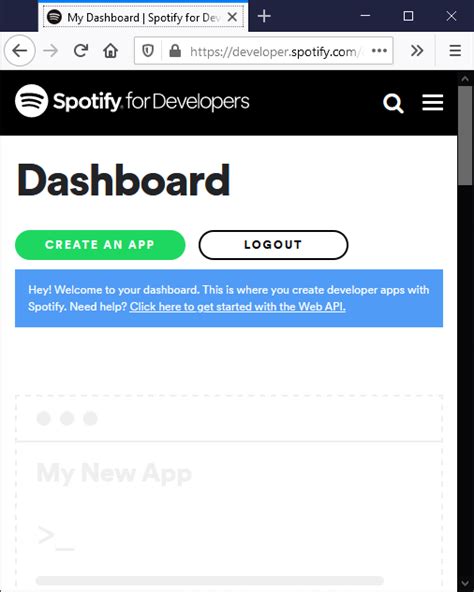View site security via the padlock icon
Viewport: 474px width, 592px height.
point(175,51)
